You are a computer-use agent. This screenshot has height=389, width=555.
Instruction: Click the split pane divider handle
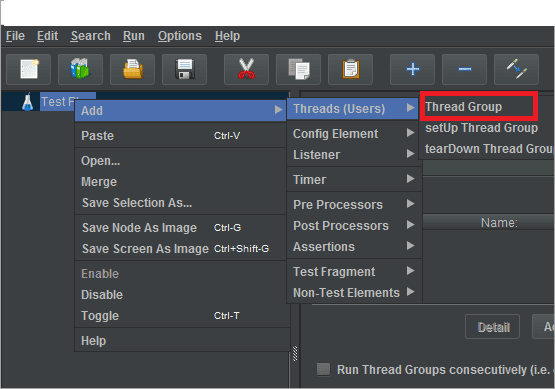click(295, 353)
